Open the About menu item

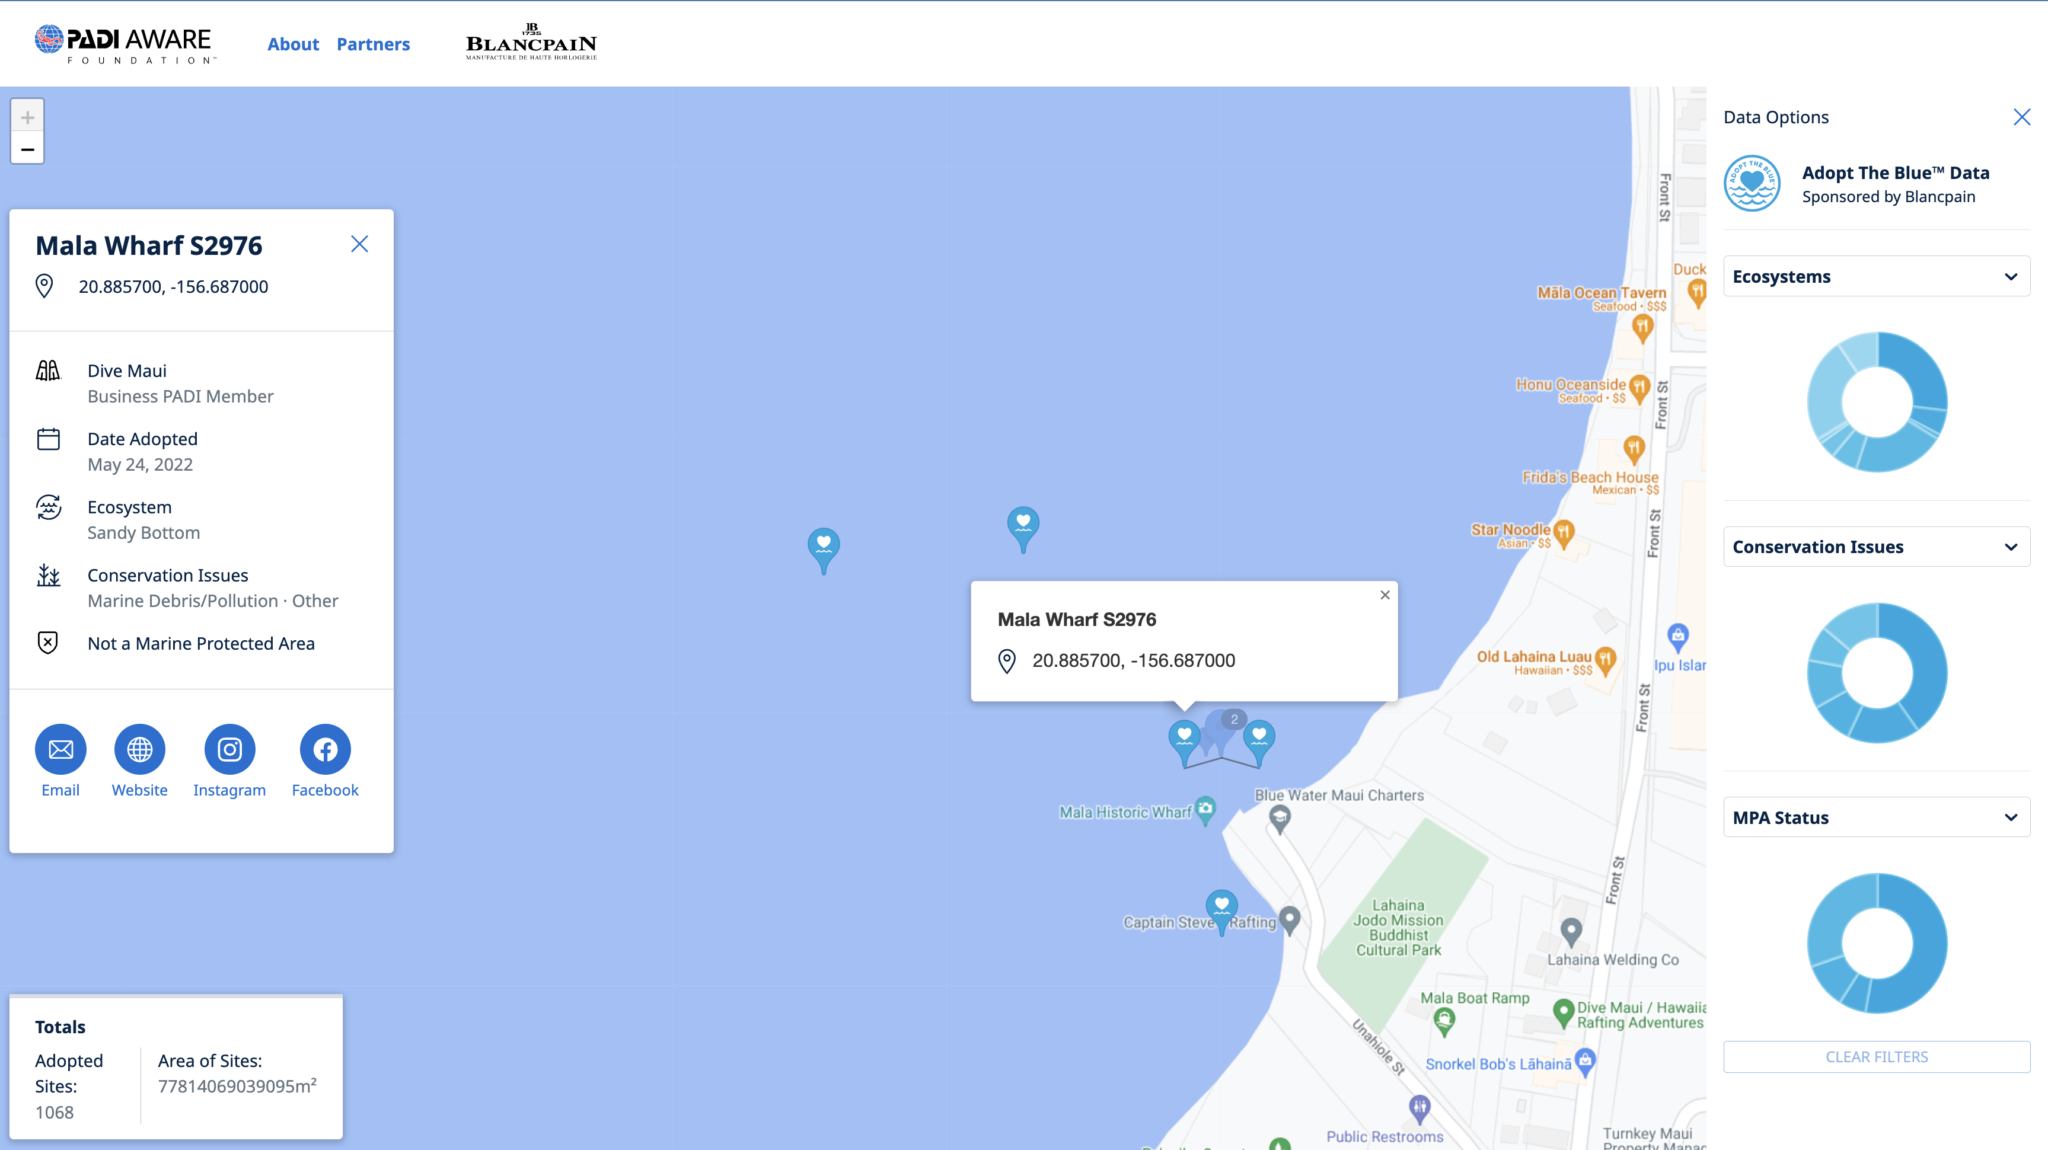coord(293,44)
